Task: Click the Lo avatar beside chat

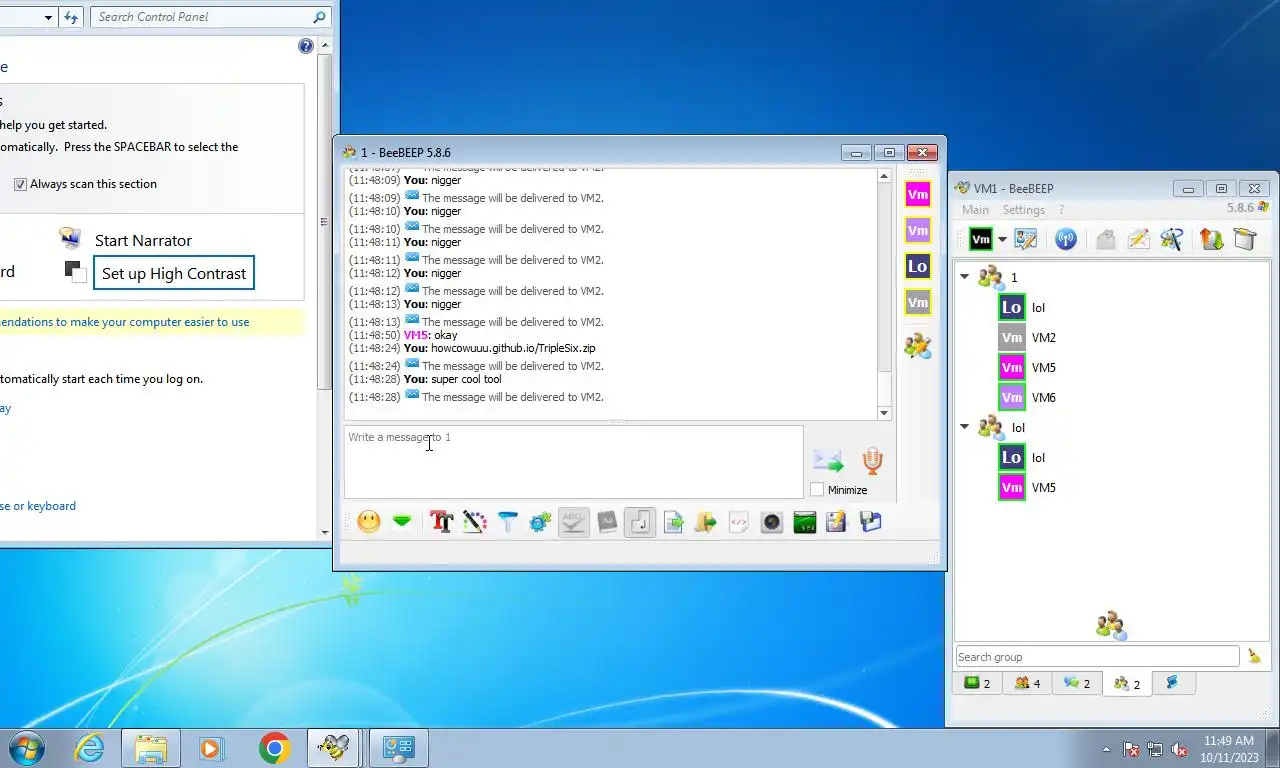Action: [x=918, y=266]
